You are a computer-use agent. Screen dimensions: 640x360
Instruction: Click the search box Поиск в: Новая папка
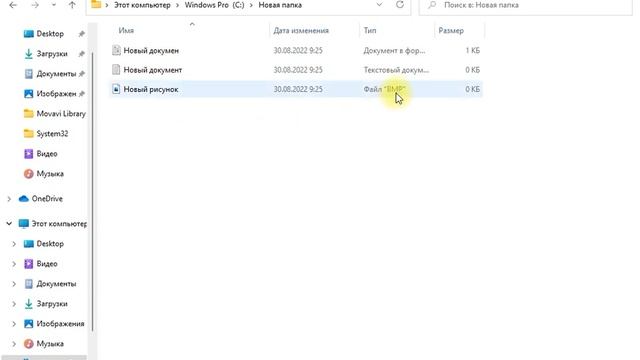pos(525,6)
